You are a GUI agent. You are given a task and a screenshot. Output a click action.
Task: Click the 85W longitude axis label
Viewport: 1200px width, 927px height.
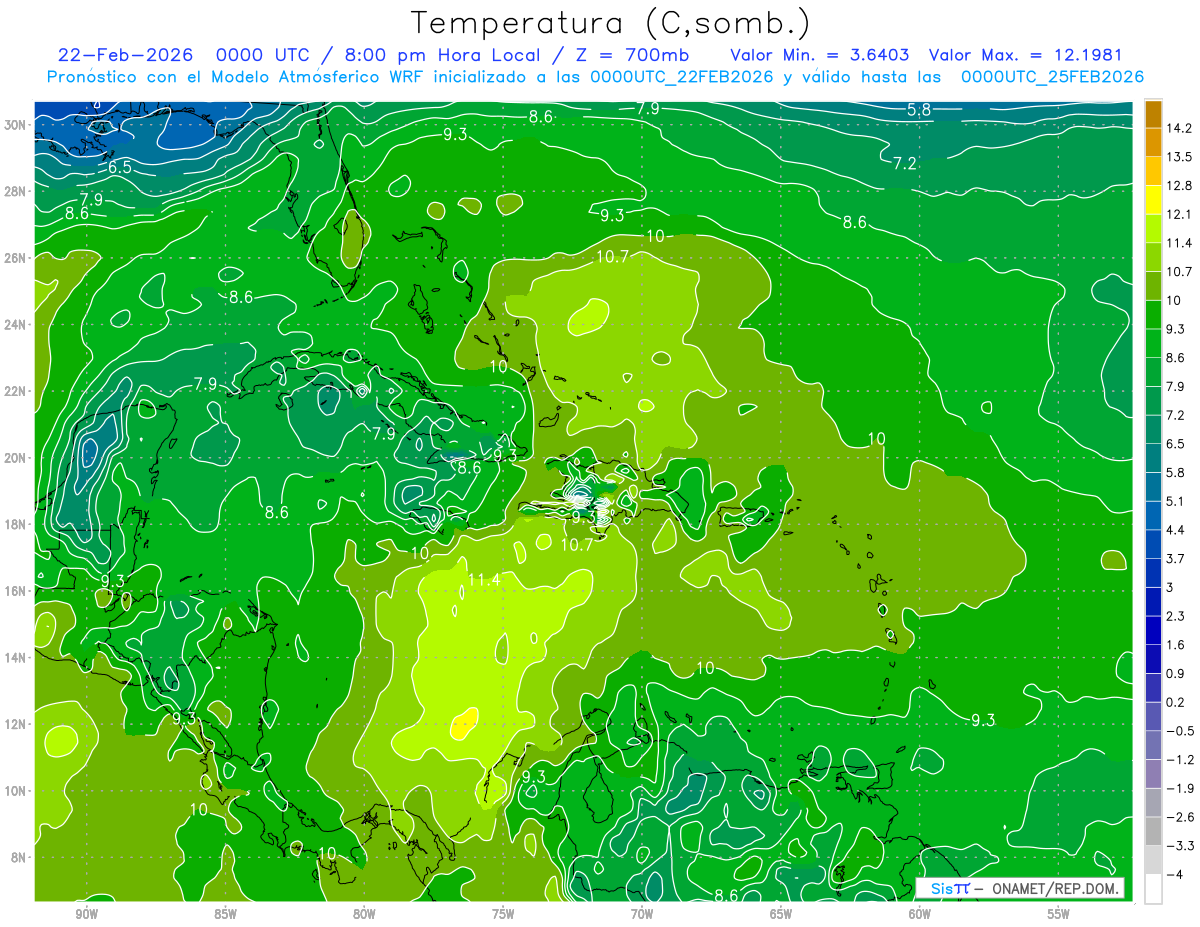point(225,914)
